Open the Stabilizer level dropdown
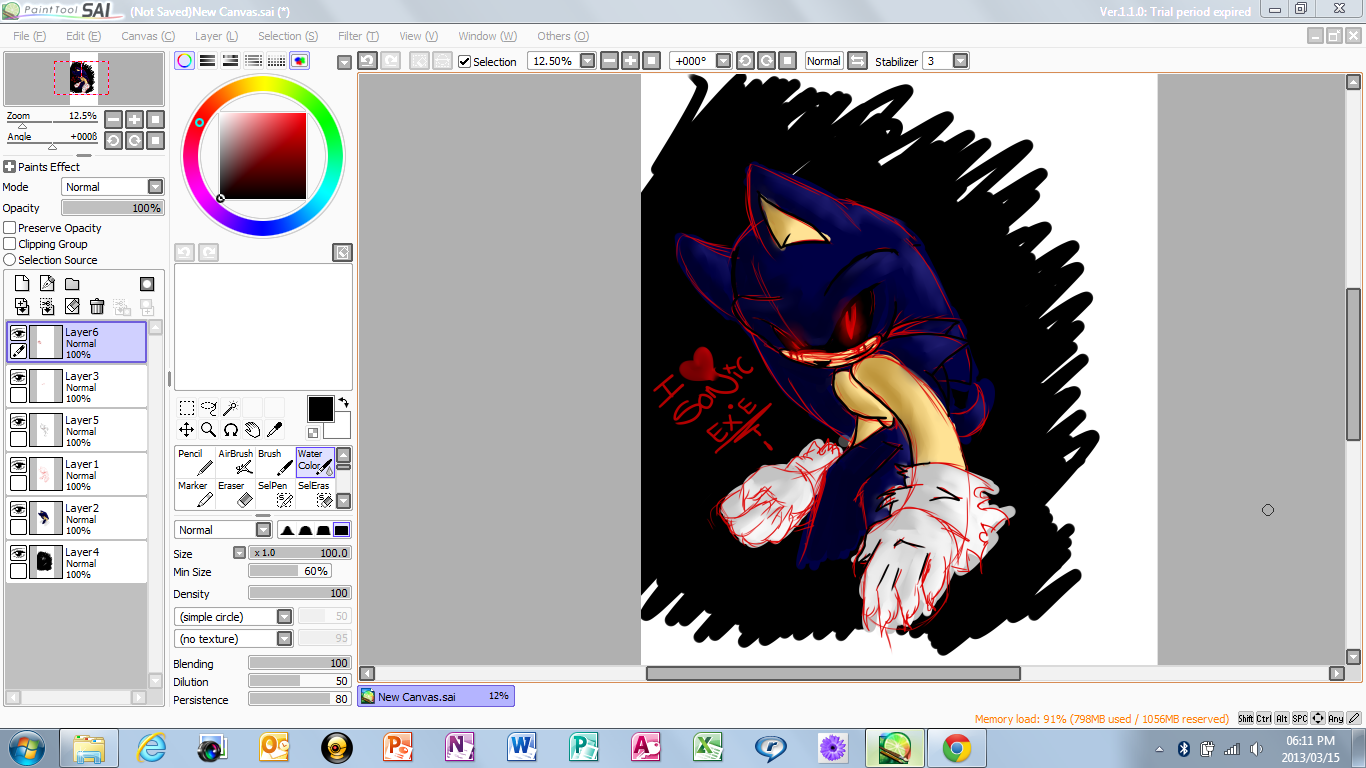Image resolution: width=1366 pixels, height=768 pixels. tap(960, 61)
